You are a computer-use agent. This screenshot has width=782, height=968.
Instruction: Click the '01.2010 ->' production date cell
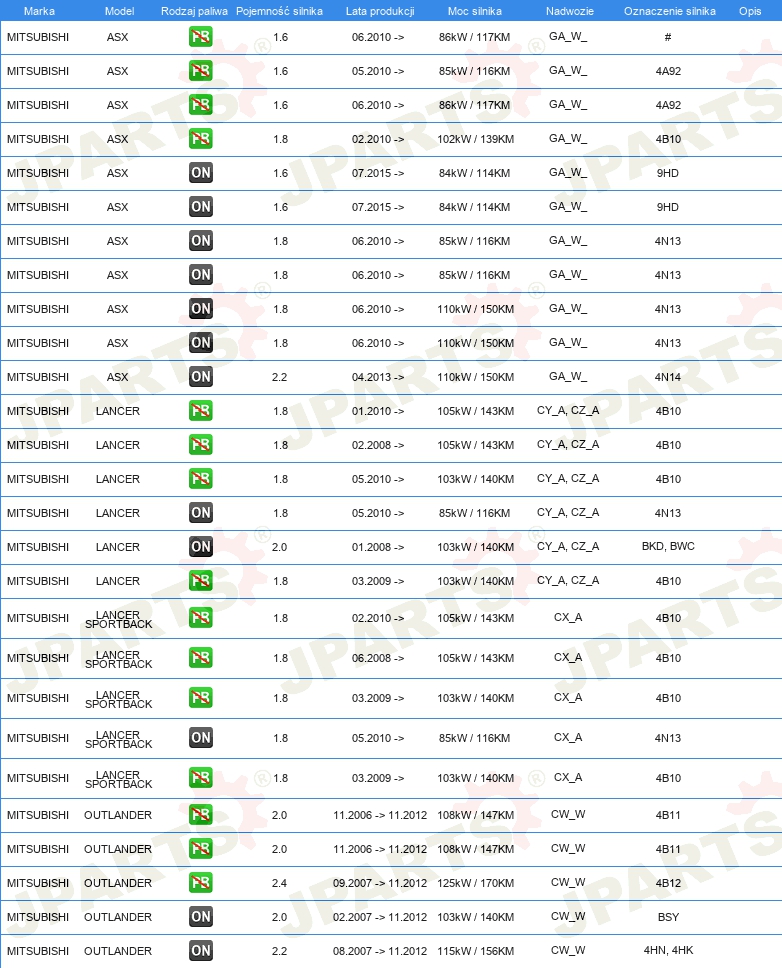(x=378, y=411)
